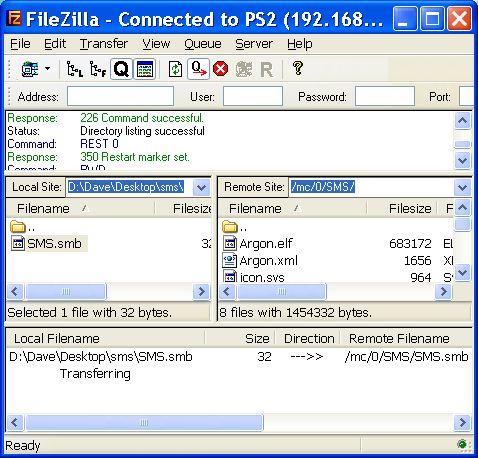Image resolution: width=478 pixels, height=458 pixels.
Task: Click the red Cancel operation icon
Action: click(x=221, y=69)
